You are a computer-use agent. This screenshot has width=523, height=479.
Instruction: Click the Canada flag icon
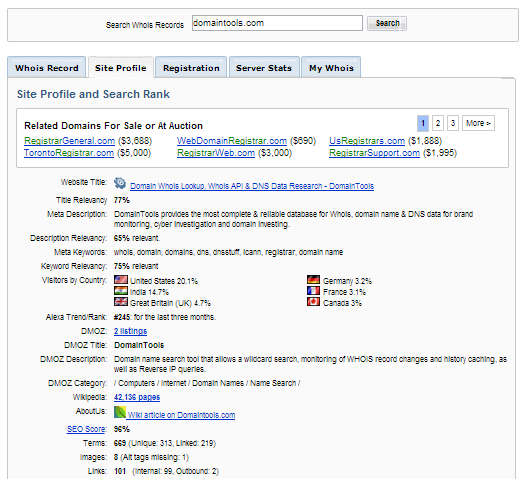(314, 302)
